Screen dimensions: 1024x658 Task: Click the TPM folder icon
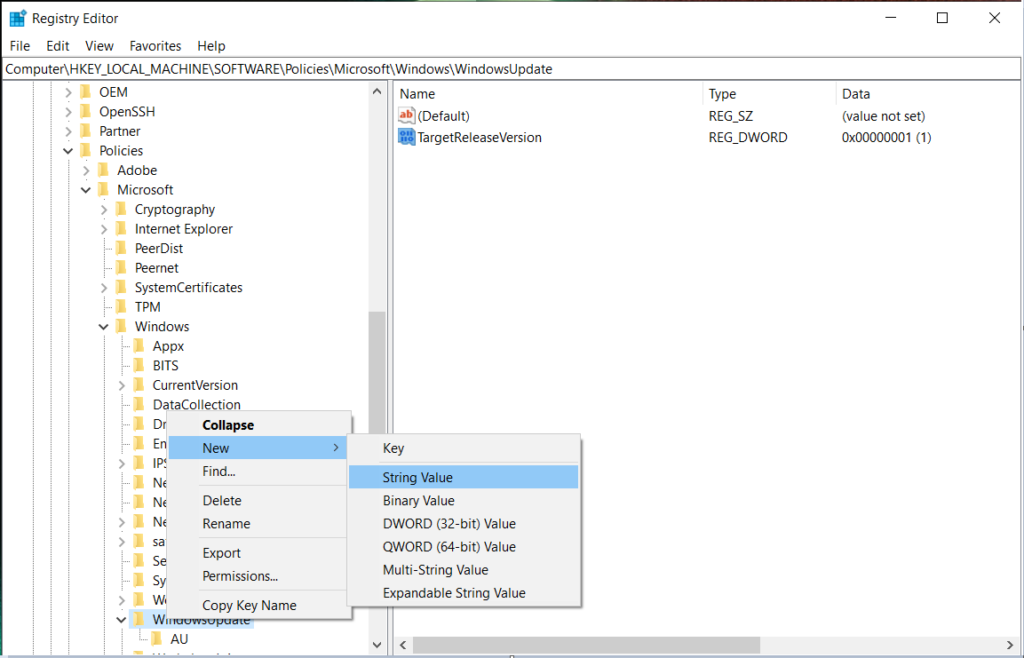point(122,307)
